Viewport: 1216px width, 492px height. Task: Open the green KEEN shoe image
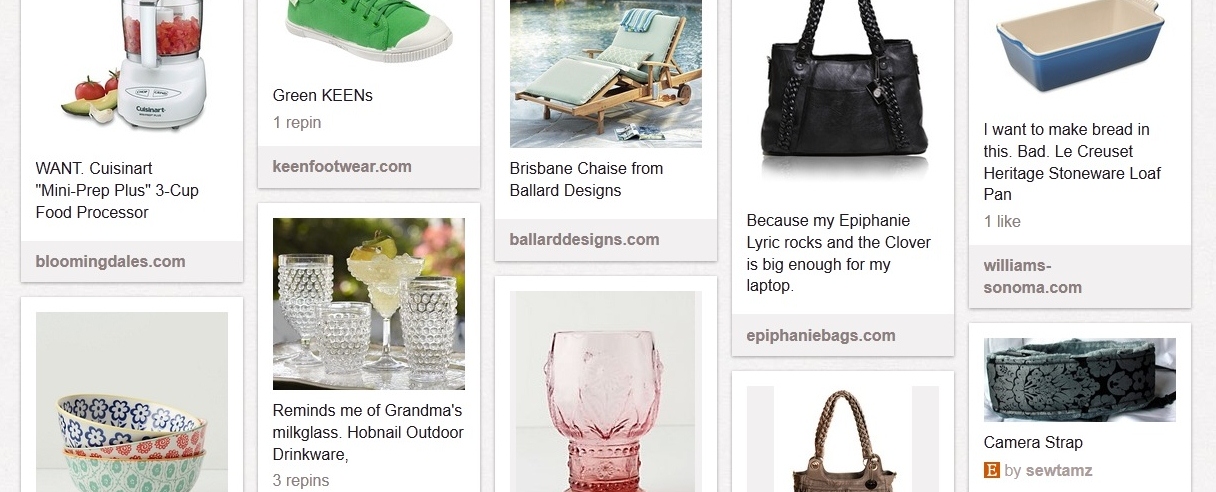(369, 32)
